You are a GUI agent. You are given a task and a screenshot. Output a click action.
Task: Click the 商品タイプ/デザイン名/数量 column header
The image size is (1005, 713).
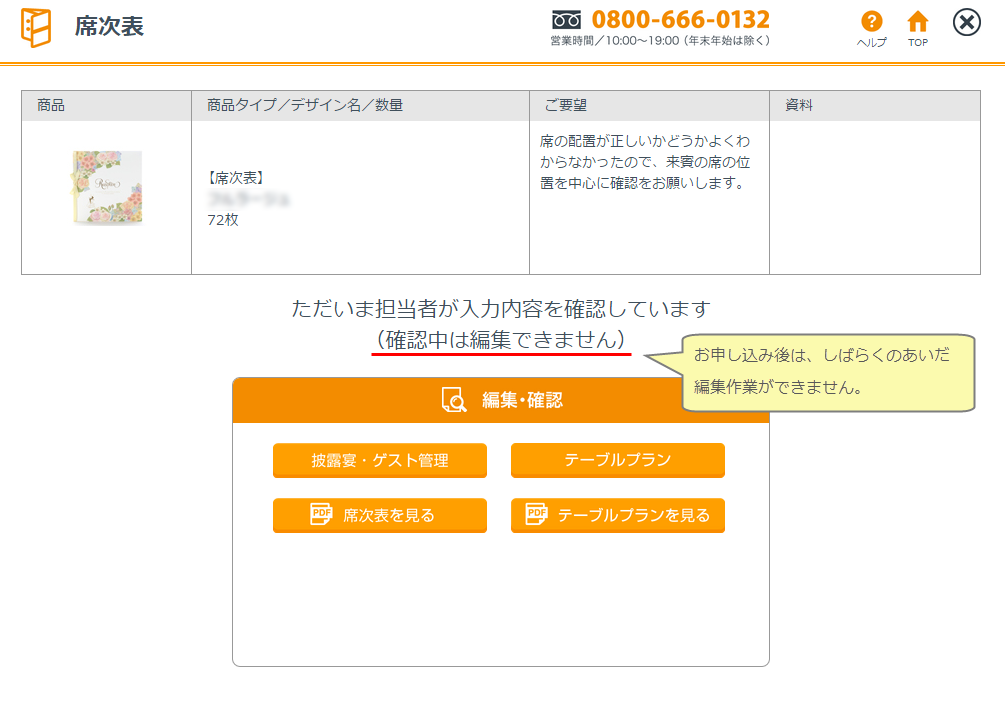click(x=304, y=105)
